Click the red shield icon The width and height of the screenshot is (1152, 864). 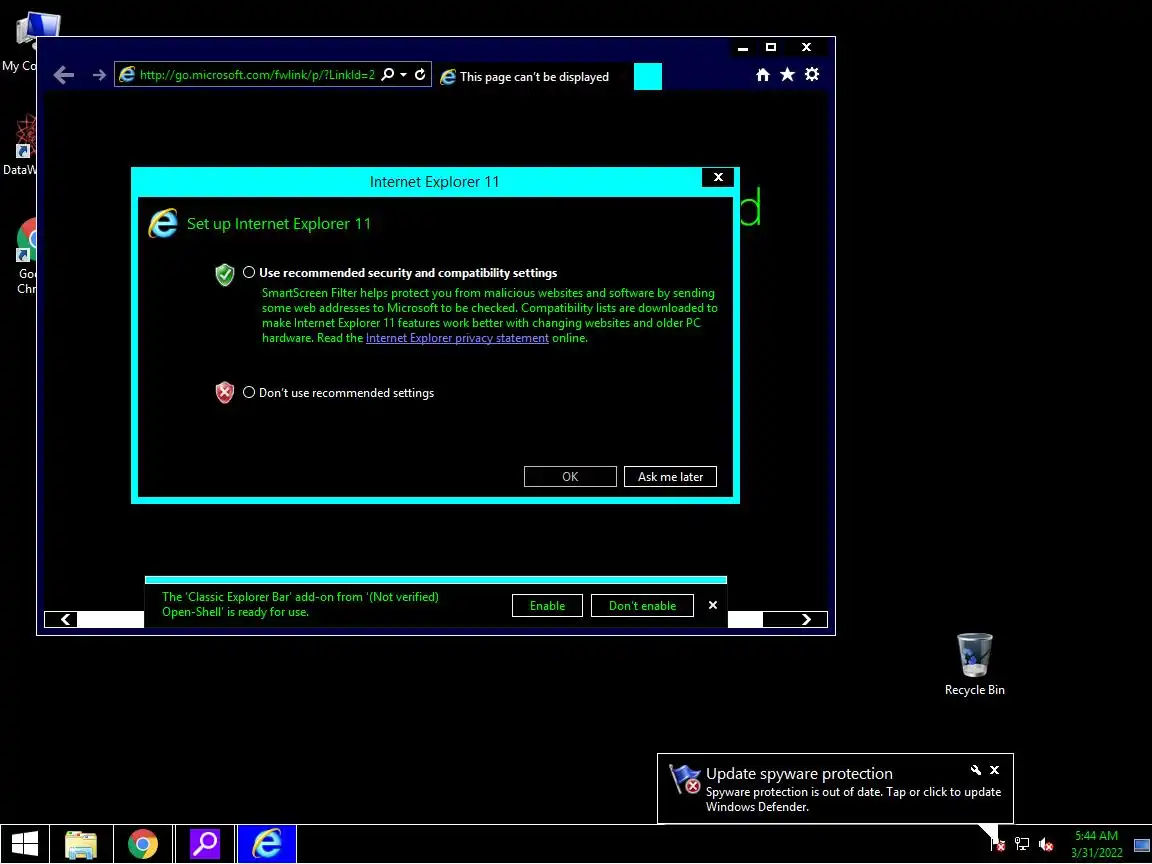(225, 392)
